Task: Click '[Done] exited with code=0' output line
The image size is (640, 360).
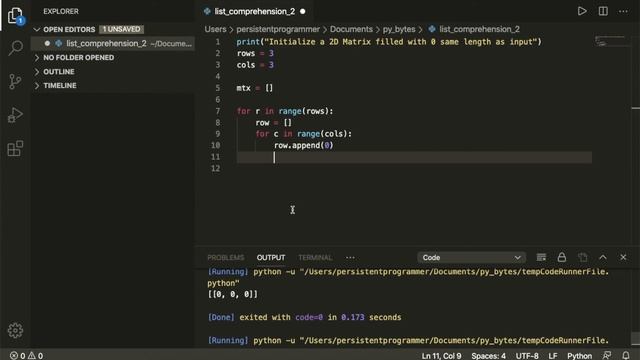Action: [x=304, y=317]
